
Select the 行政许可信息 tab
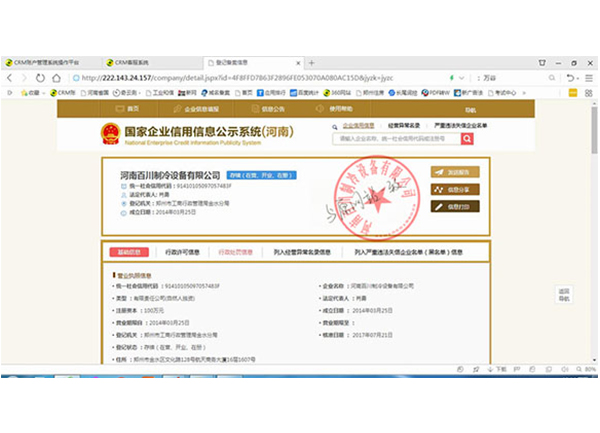pos(181,252)
